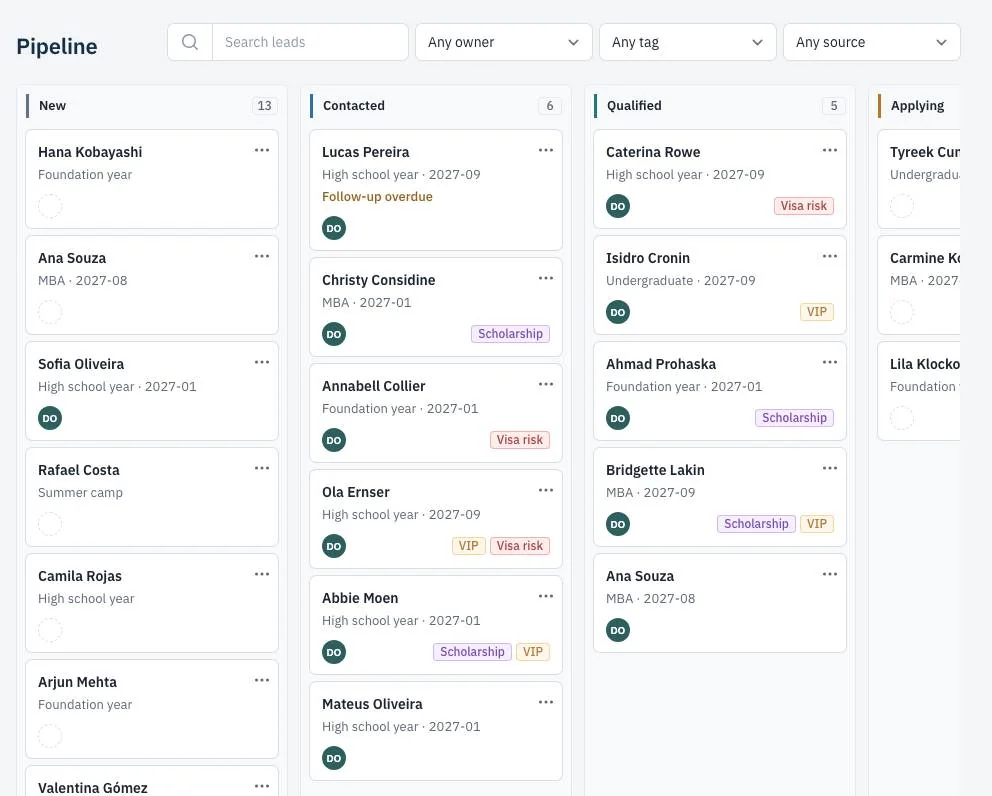
Task: Click the Visa risk tag on Annabell Collier's card
Action: coord(519,440)
